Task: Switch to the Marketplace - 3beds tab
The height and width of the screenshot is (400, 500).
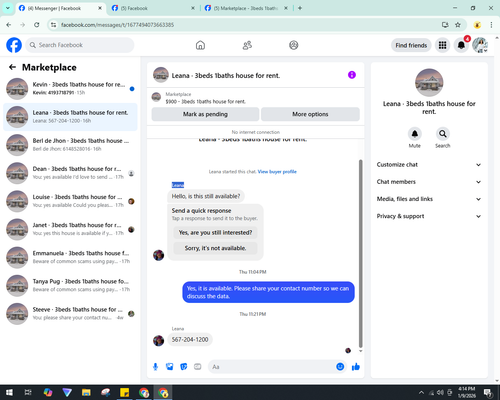Action: point(246,8)
